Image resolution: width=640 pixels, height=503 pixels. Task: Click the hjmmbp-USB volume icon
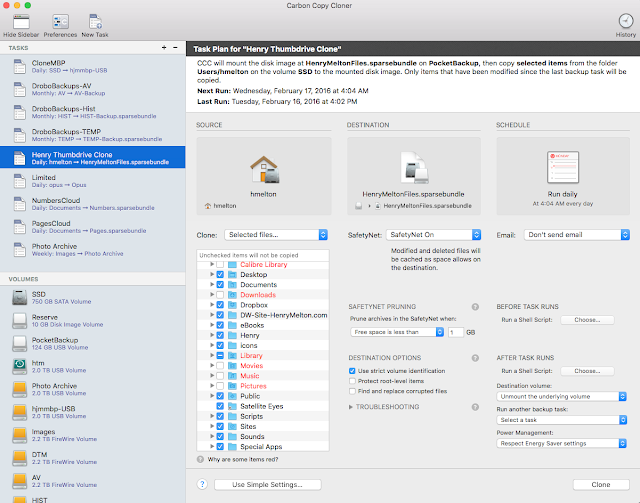click(20, 412)
